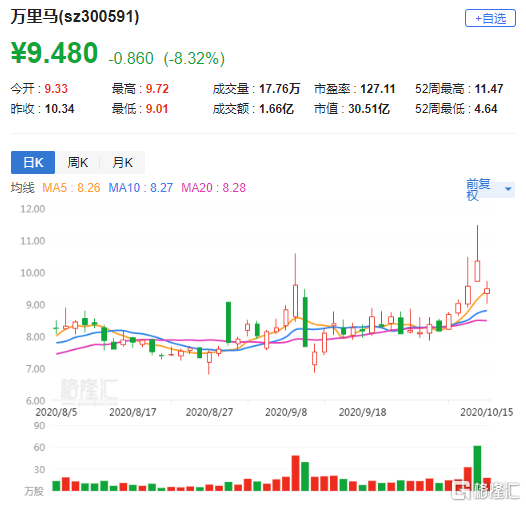Click the 昨收 value 10.34
The height and width of the screenshot is (507, 526).
tap(59, 109)
